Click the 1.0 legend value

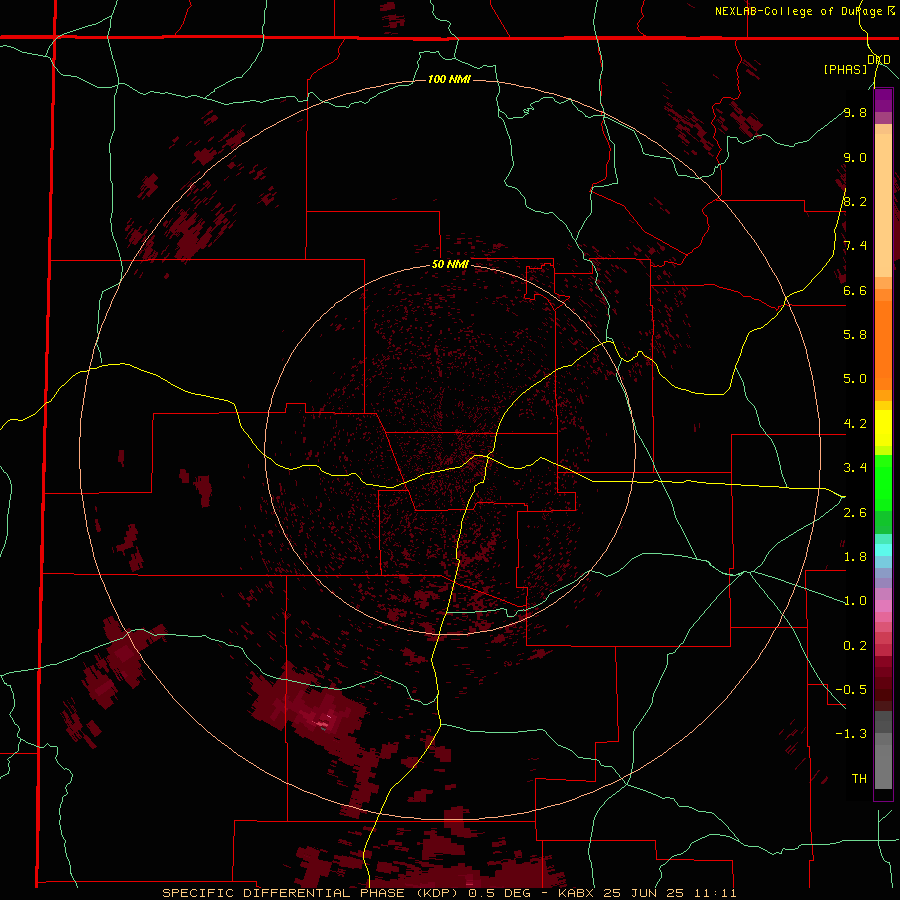pyautogui.click(x=855, y=601)
